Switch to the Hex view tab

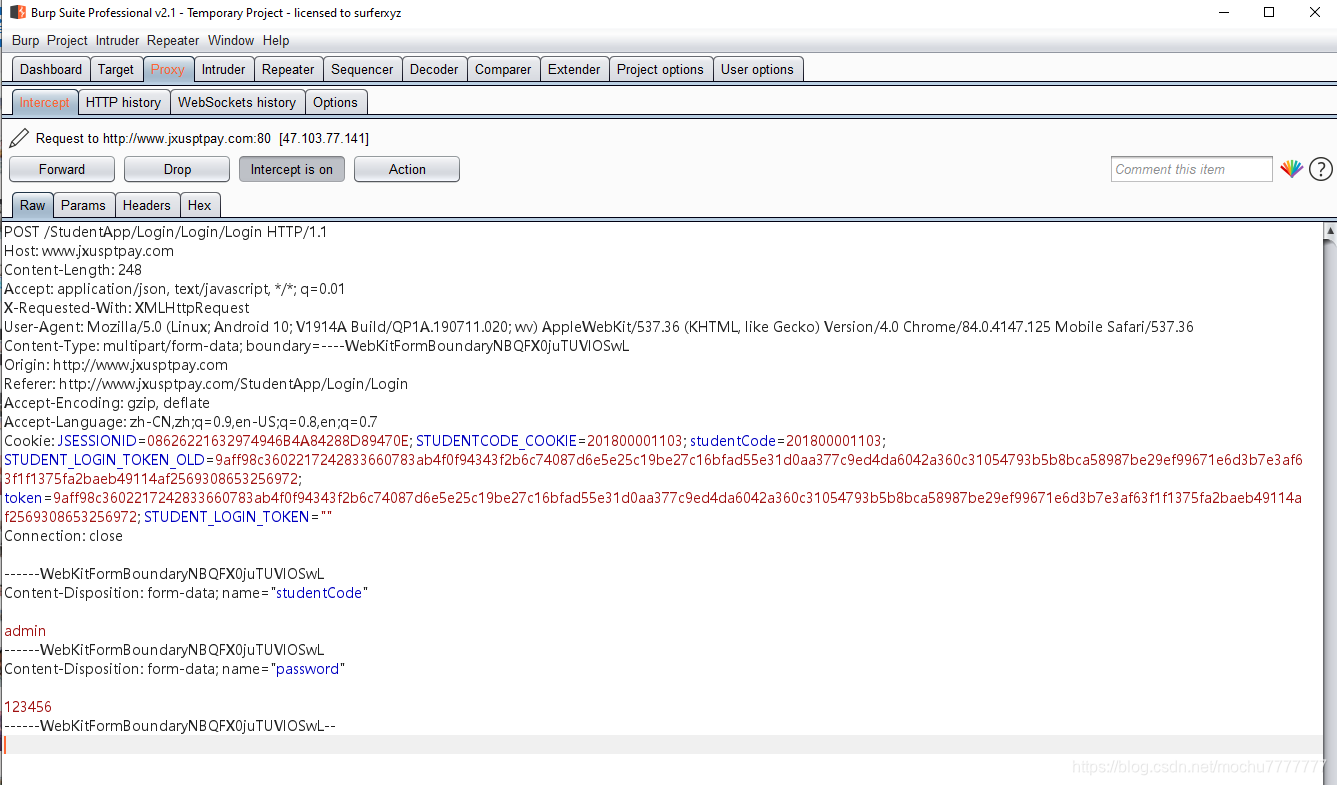[200, 205]
